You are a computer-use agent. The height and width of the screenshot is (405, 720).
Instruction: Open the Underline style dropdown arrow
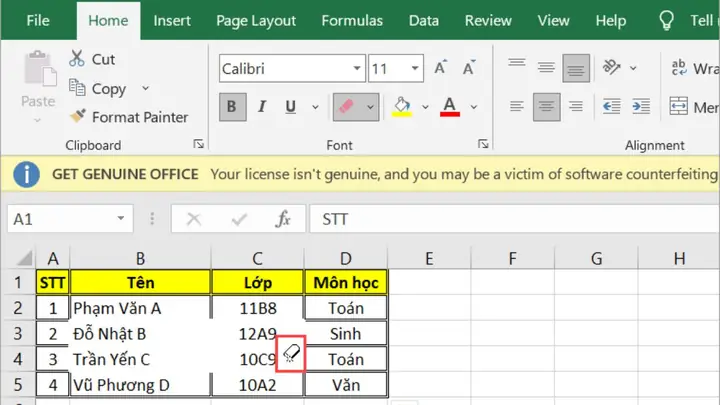tap(315, 107)
